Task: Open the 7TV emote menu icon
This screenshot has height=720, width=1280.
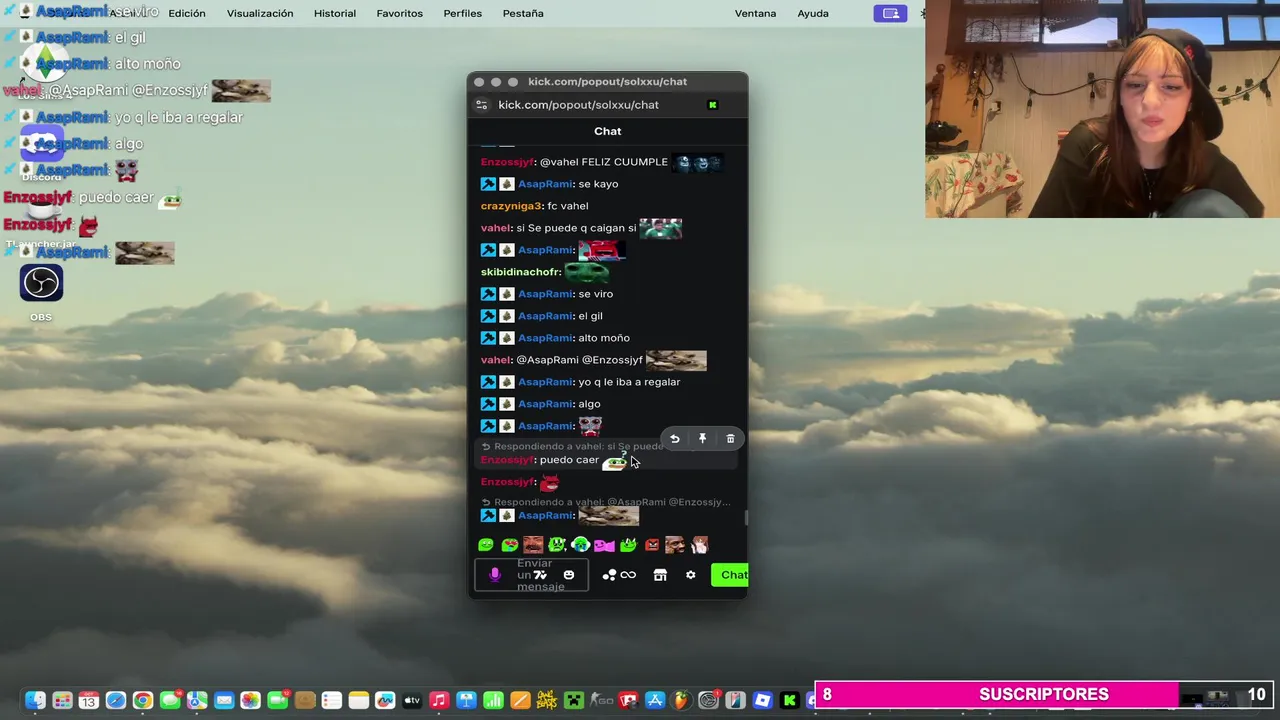Action: tap(541, 575)
